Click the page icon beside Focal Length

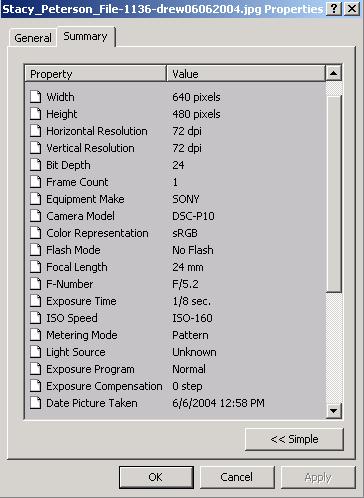[36, 267]
